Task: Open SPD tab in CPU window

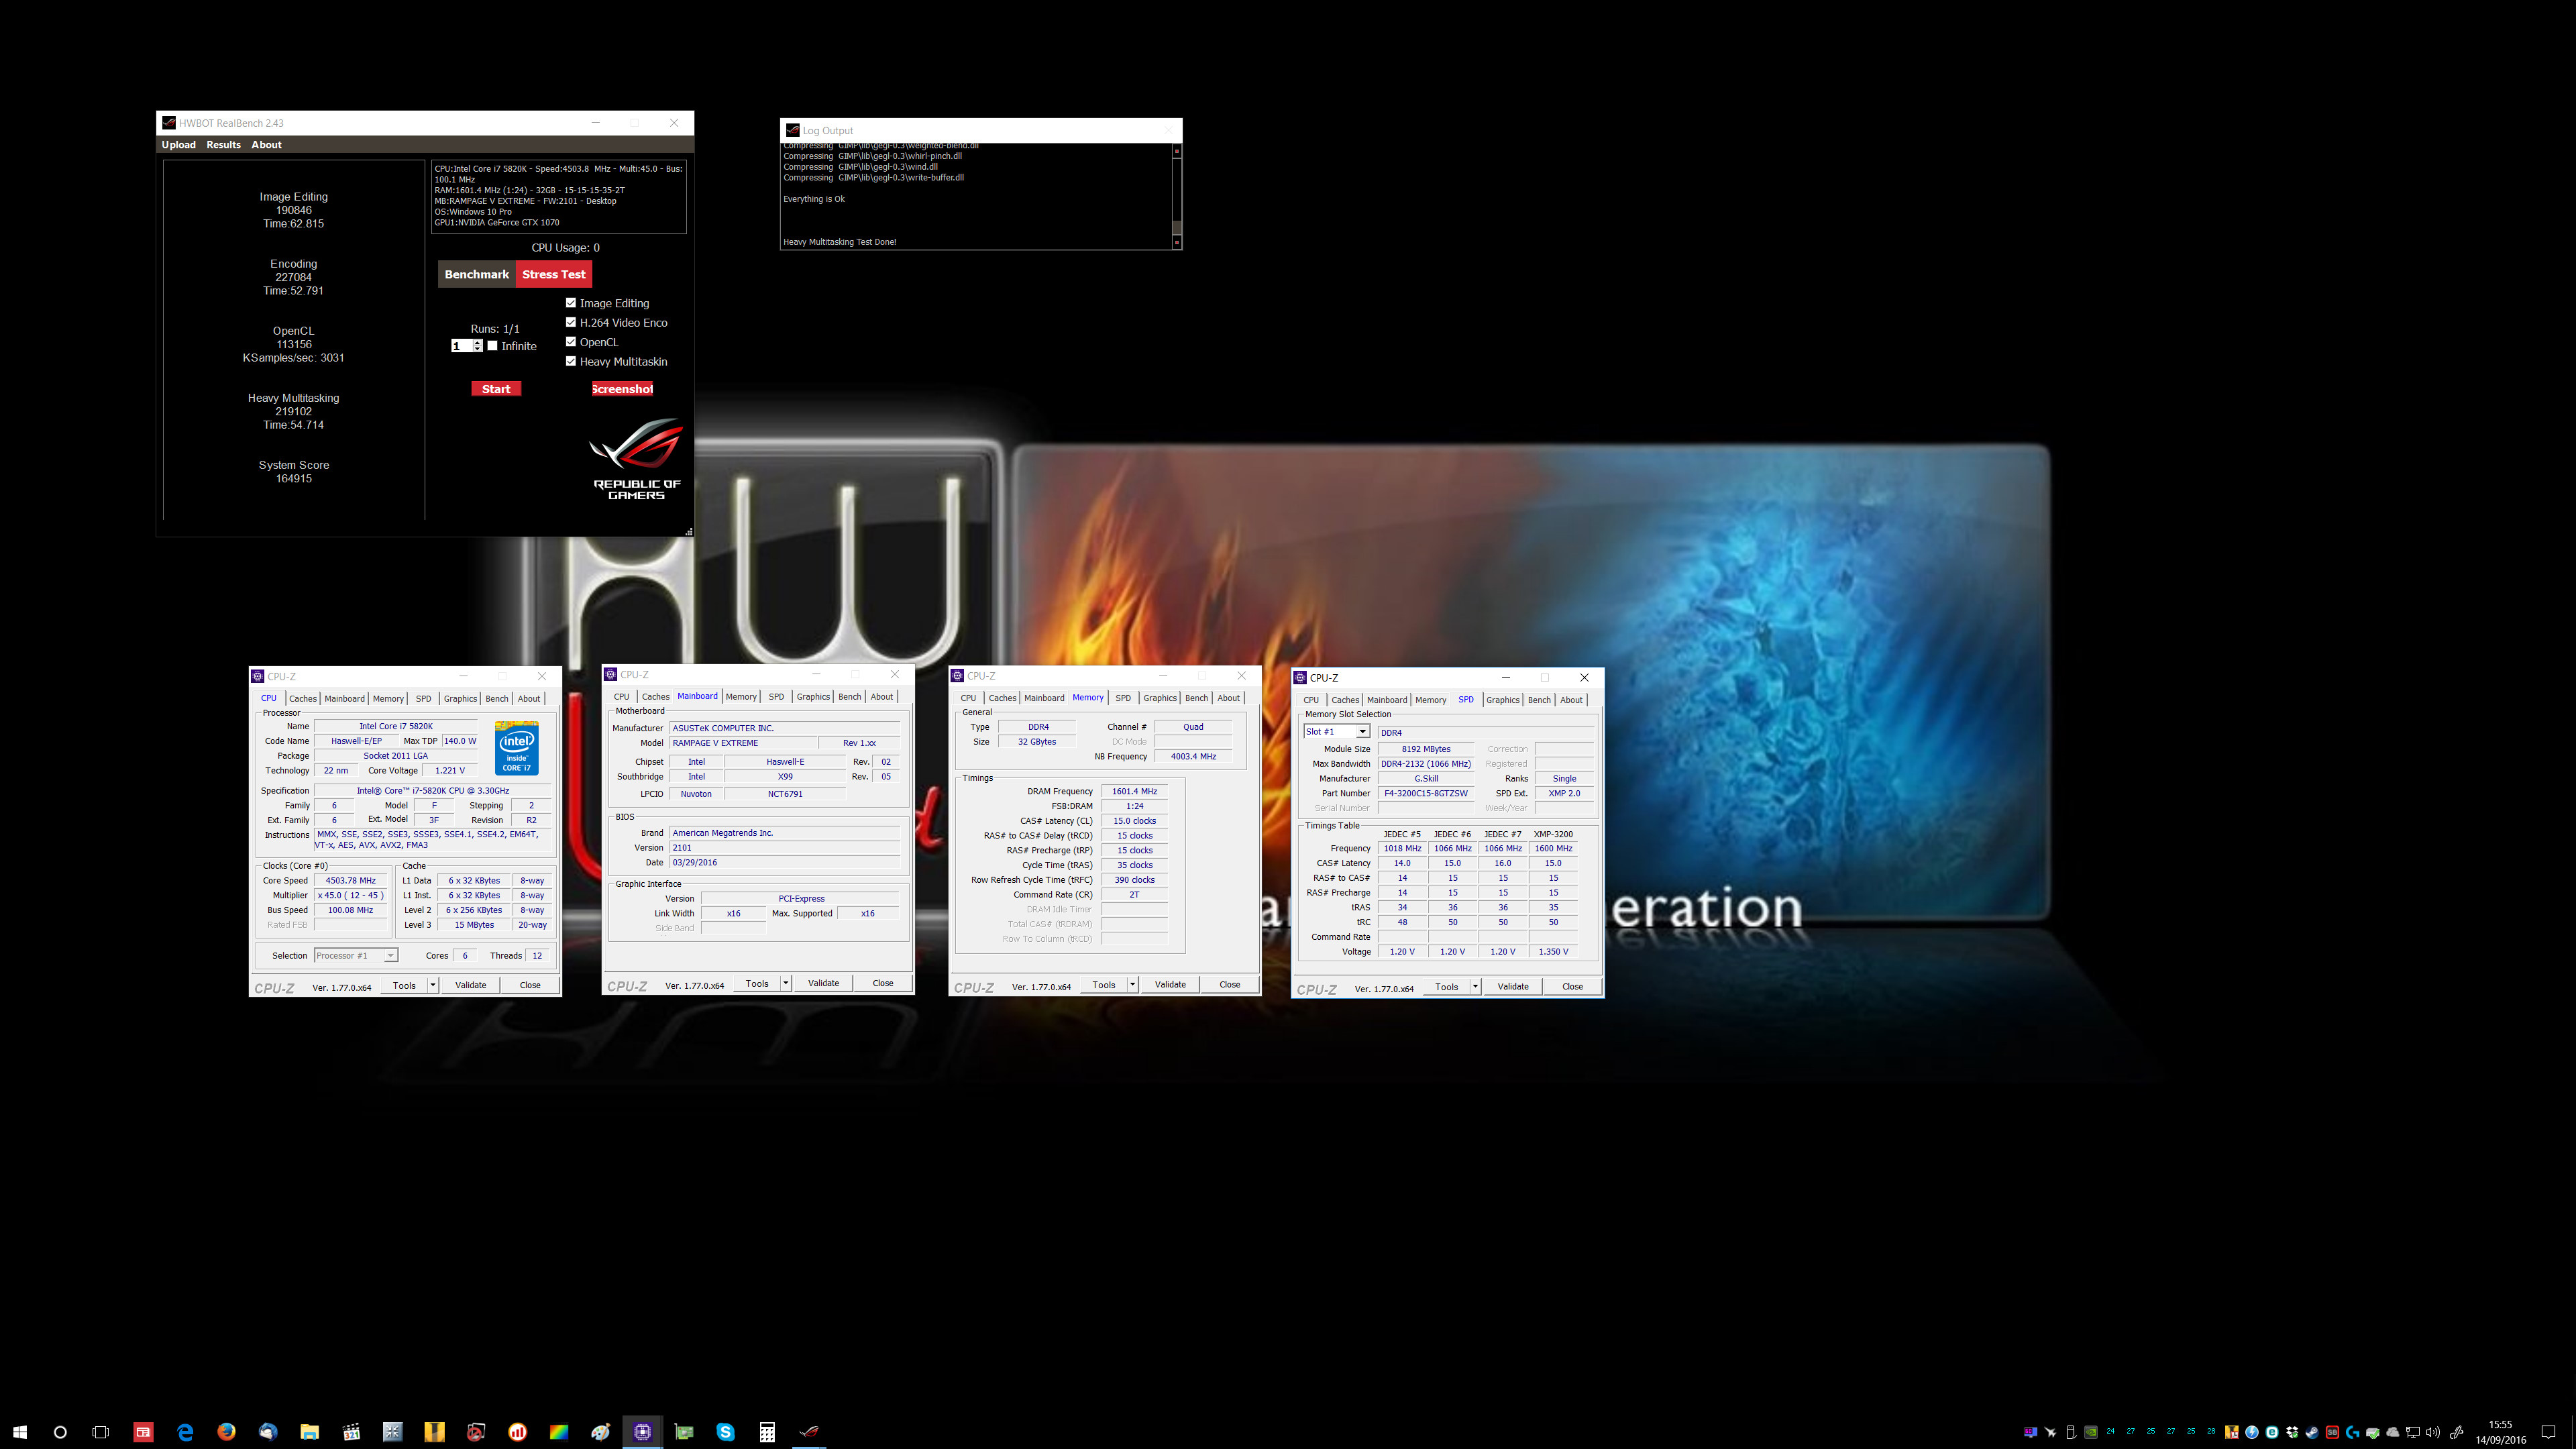Action: [423, 699]
